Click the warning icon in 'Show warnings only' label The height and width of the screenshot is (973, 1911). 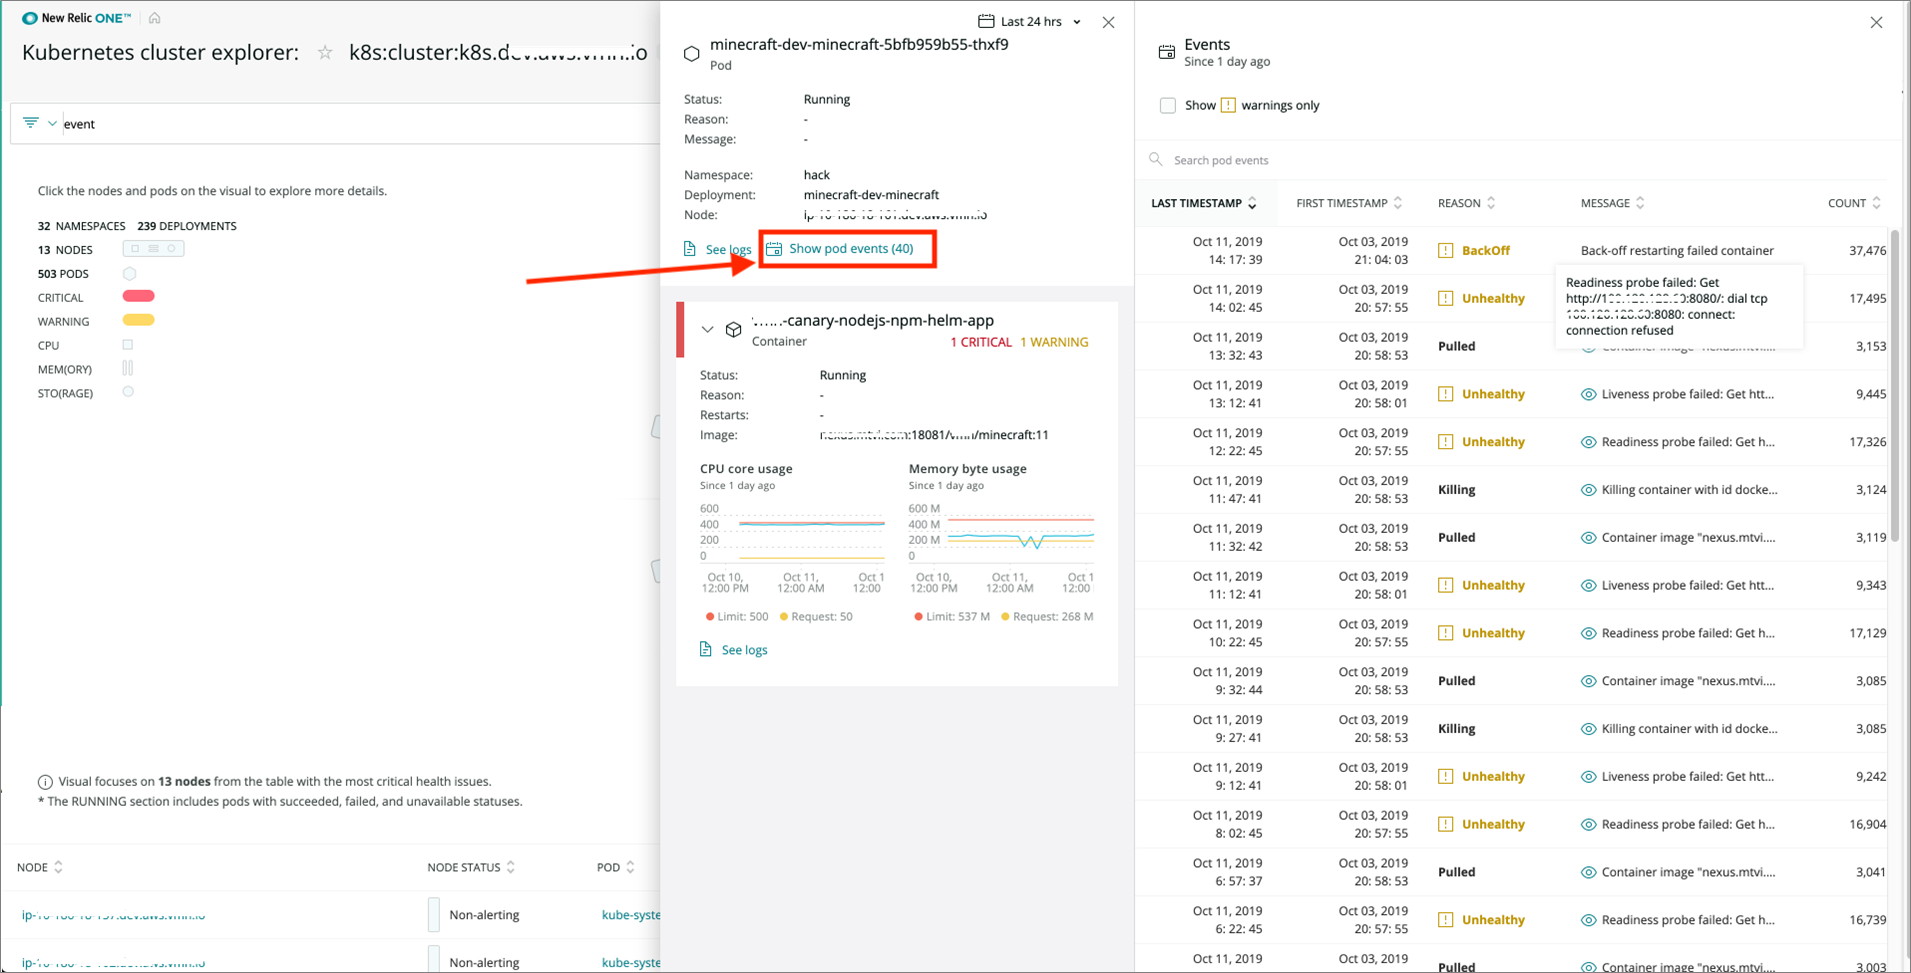[1228, 105]
